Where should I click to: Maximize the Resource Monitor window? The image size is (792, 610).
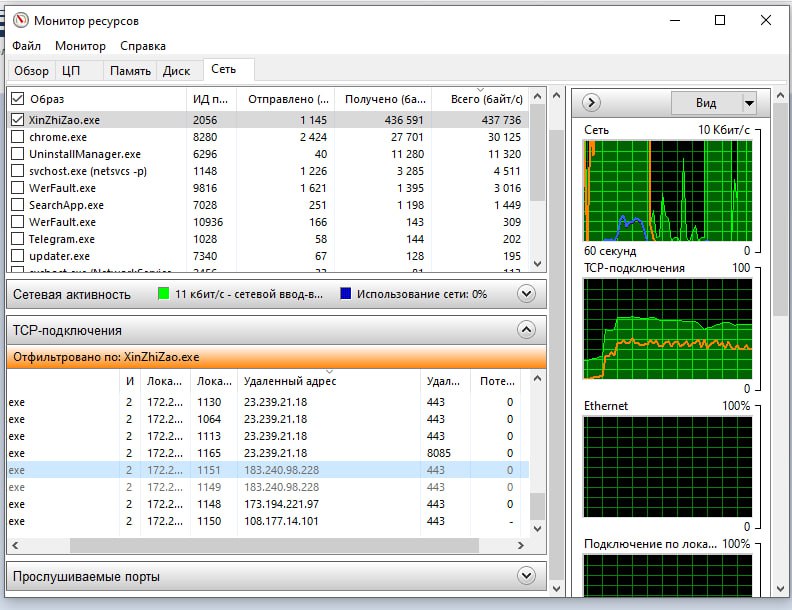click(x=720, y=20)
